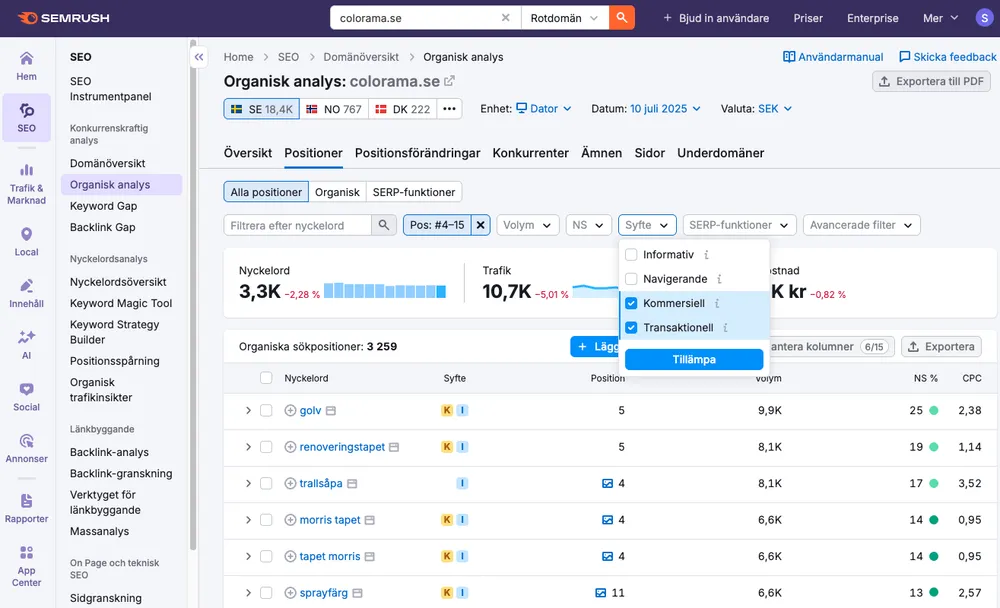1000x608 pixels.
Task: Switch to the Positionsförändringar tab
Action: pyautogui.click(x=417, y=153)
